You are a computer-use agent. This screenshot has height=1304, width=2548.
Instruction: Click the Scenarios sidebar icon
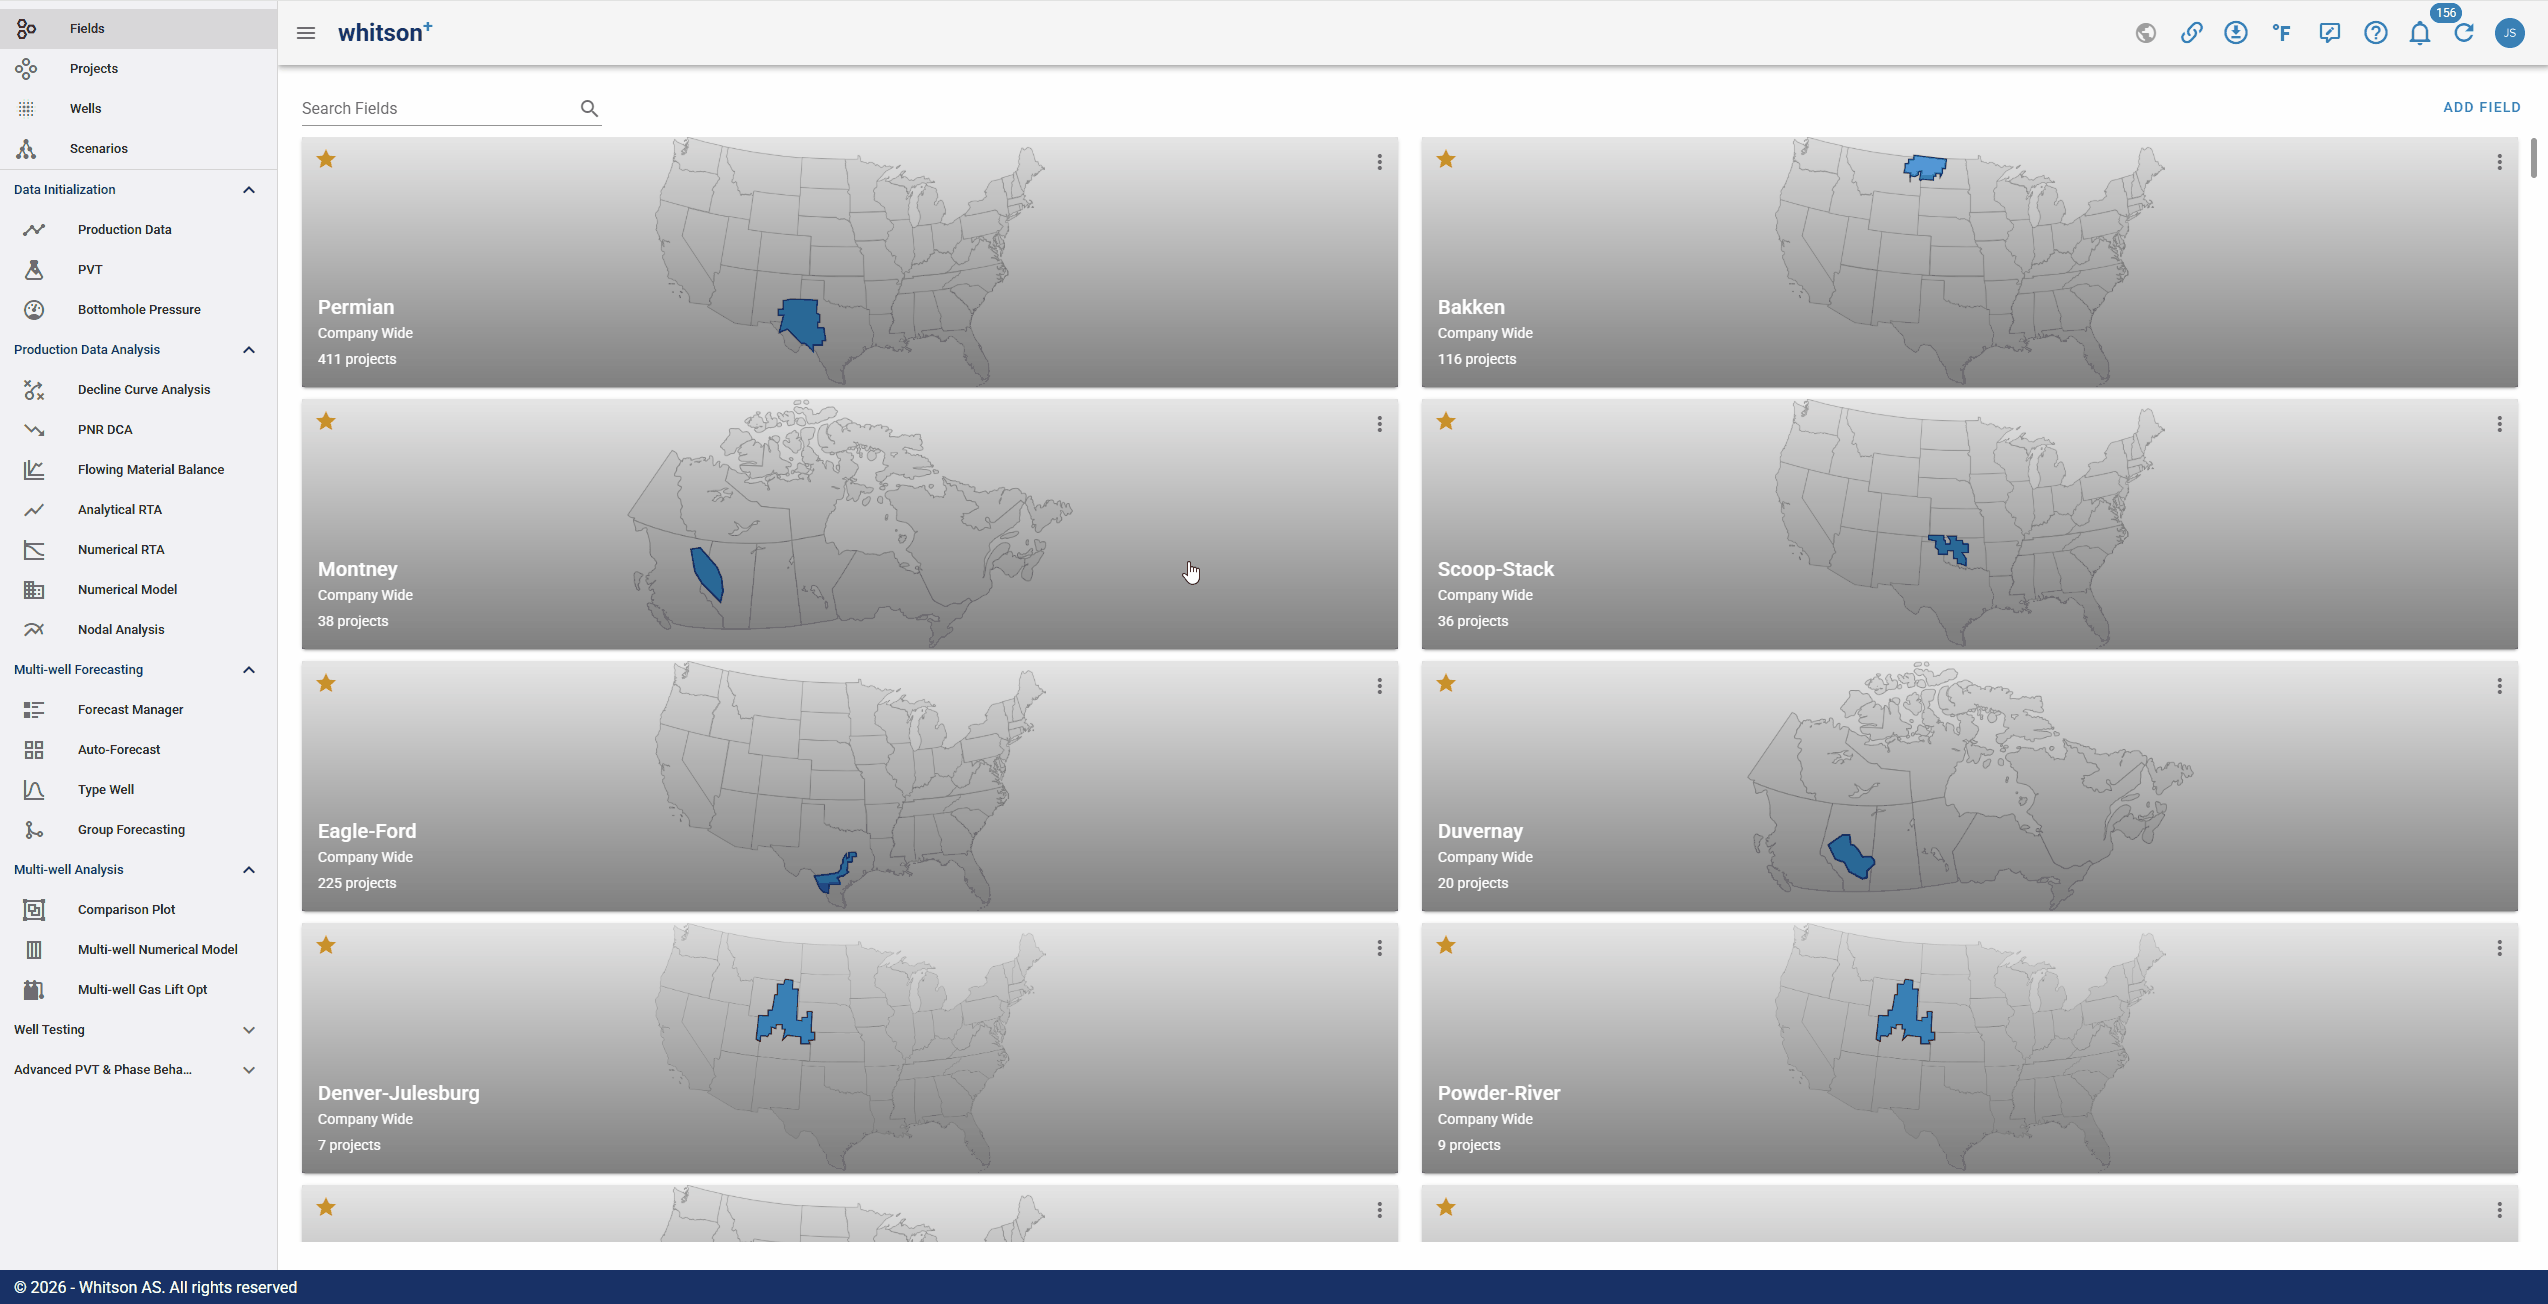pos(26,148)
